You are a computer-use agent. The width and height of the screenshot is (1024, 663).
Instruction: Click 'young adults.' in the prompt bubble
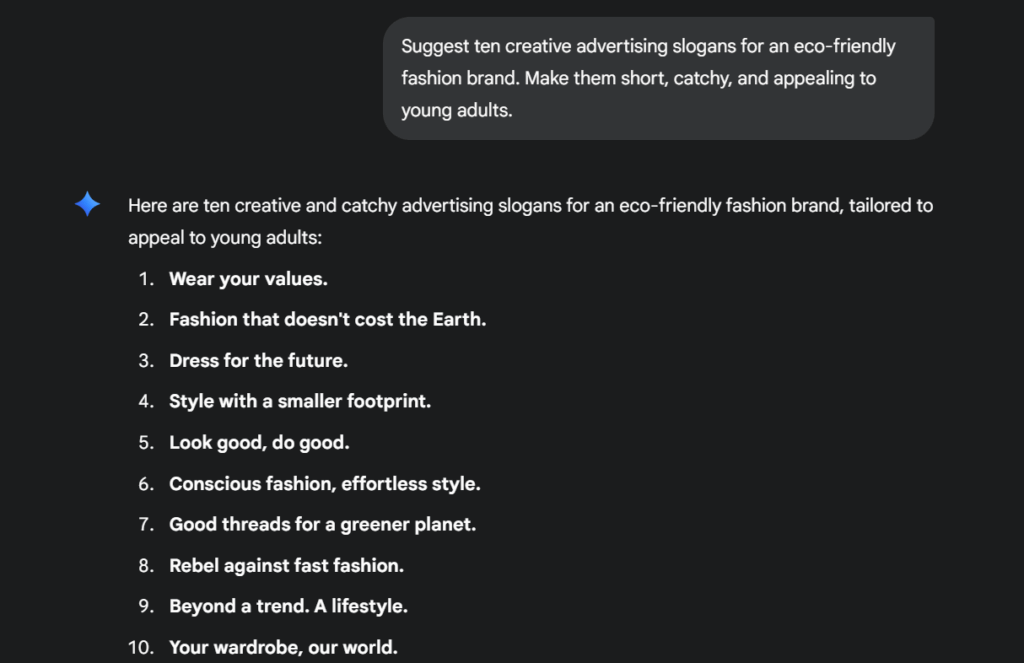pos(456,110)
